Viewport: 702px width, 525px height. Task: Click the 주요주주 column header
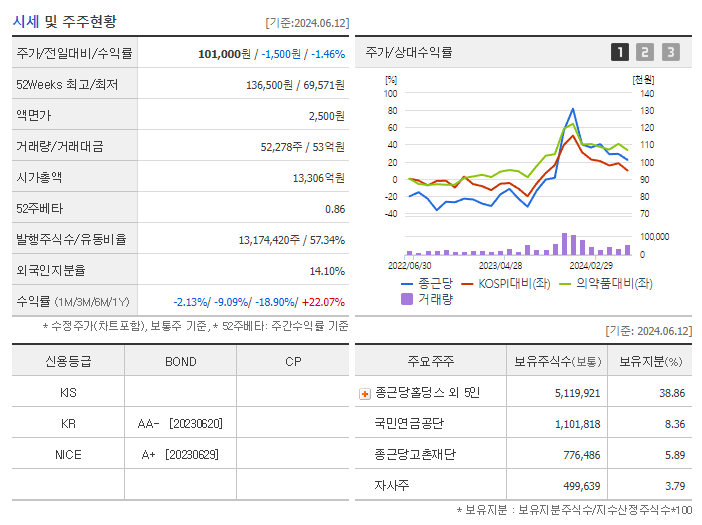click(x=431, y=361)
